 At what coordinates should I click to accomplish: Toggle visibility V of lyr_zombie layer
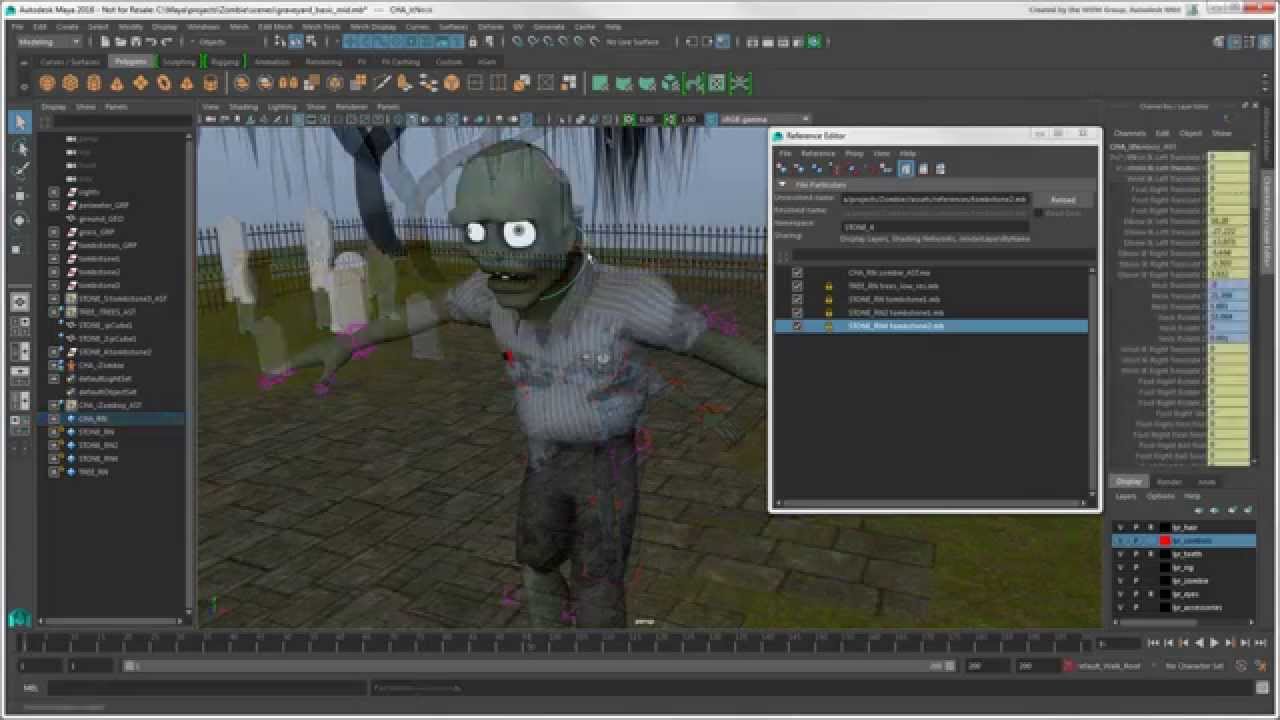click(1120, 580)
